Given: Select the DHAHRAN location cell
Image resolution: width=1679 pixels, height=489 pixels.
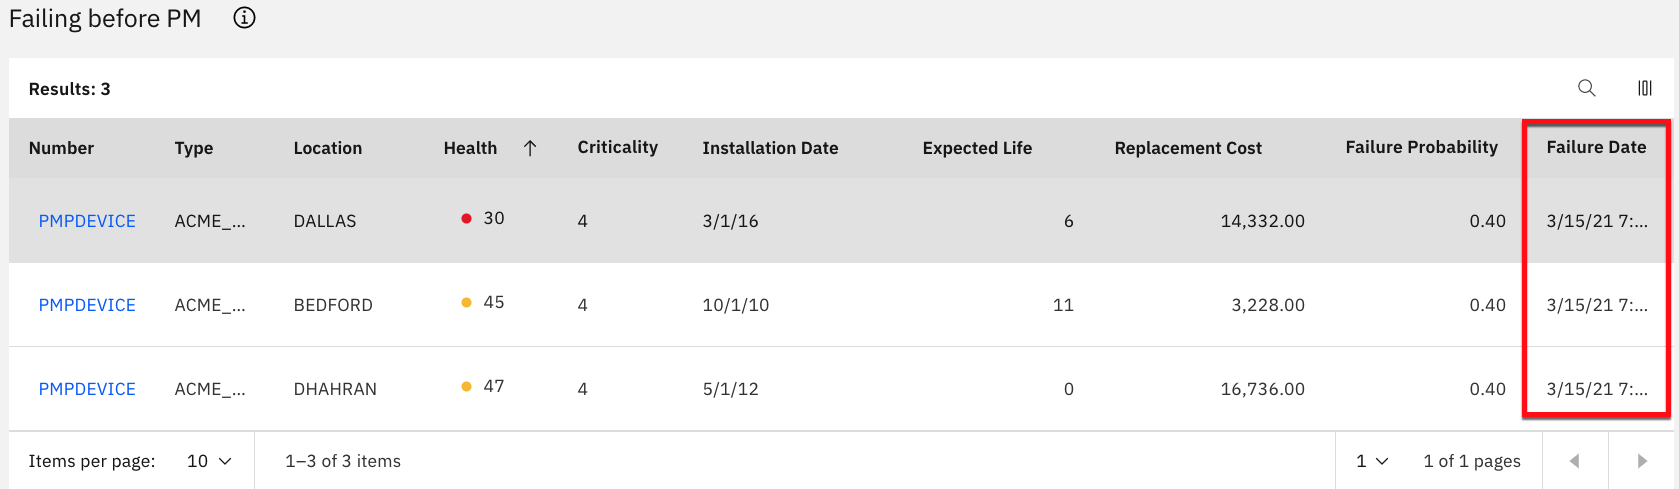Looking at the screenshot, I should (335, 389).
